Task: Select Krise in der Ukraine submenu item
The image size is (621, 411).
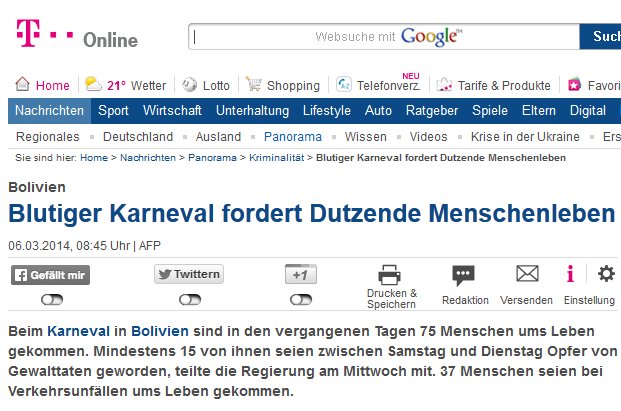Action: (x=525, y=137)
